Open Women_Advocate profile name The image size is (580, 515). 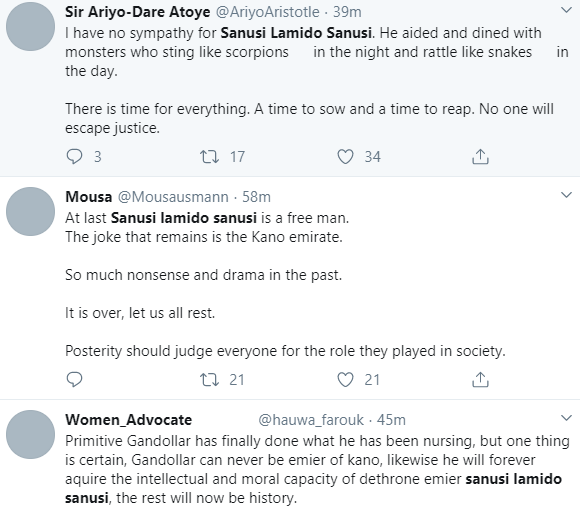point(129,420)
